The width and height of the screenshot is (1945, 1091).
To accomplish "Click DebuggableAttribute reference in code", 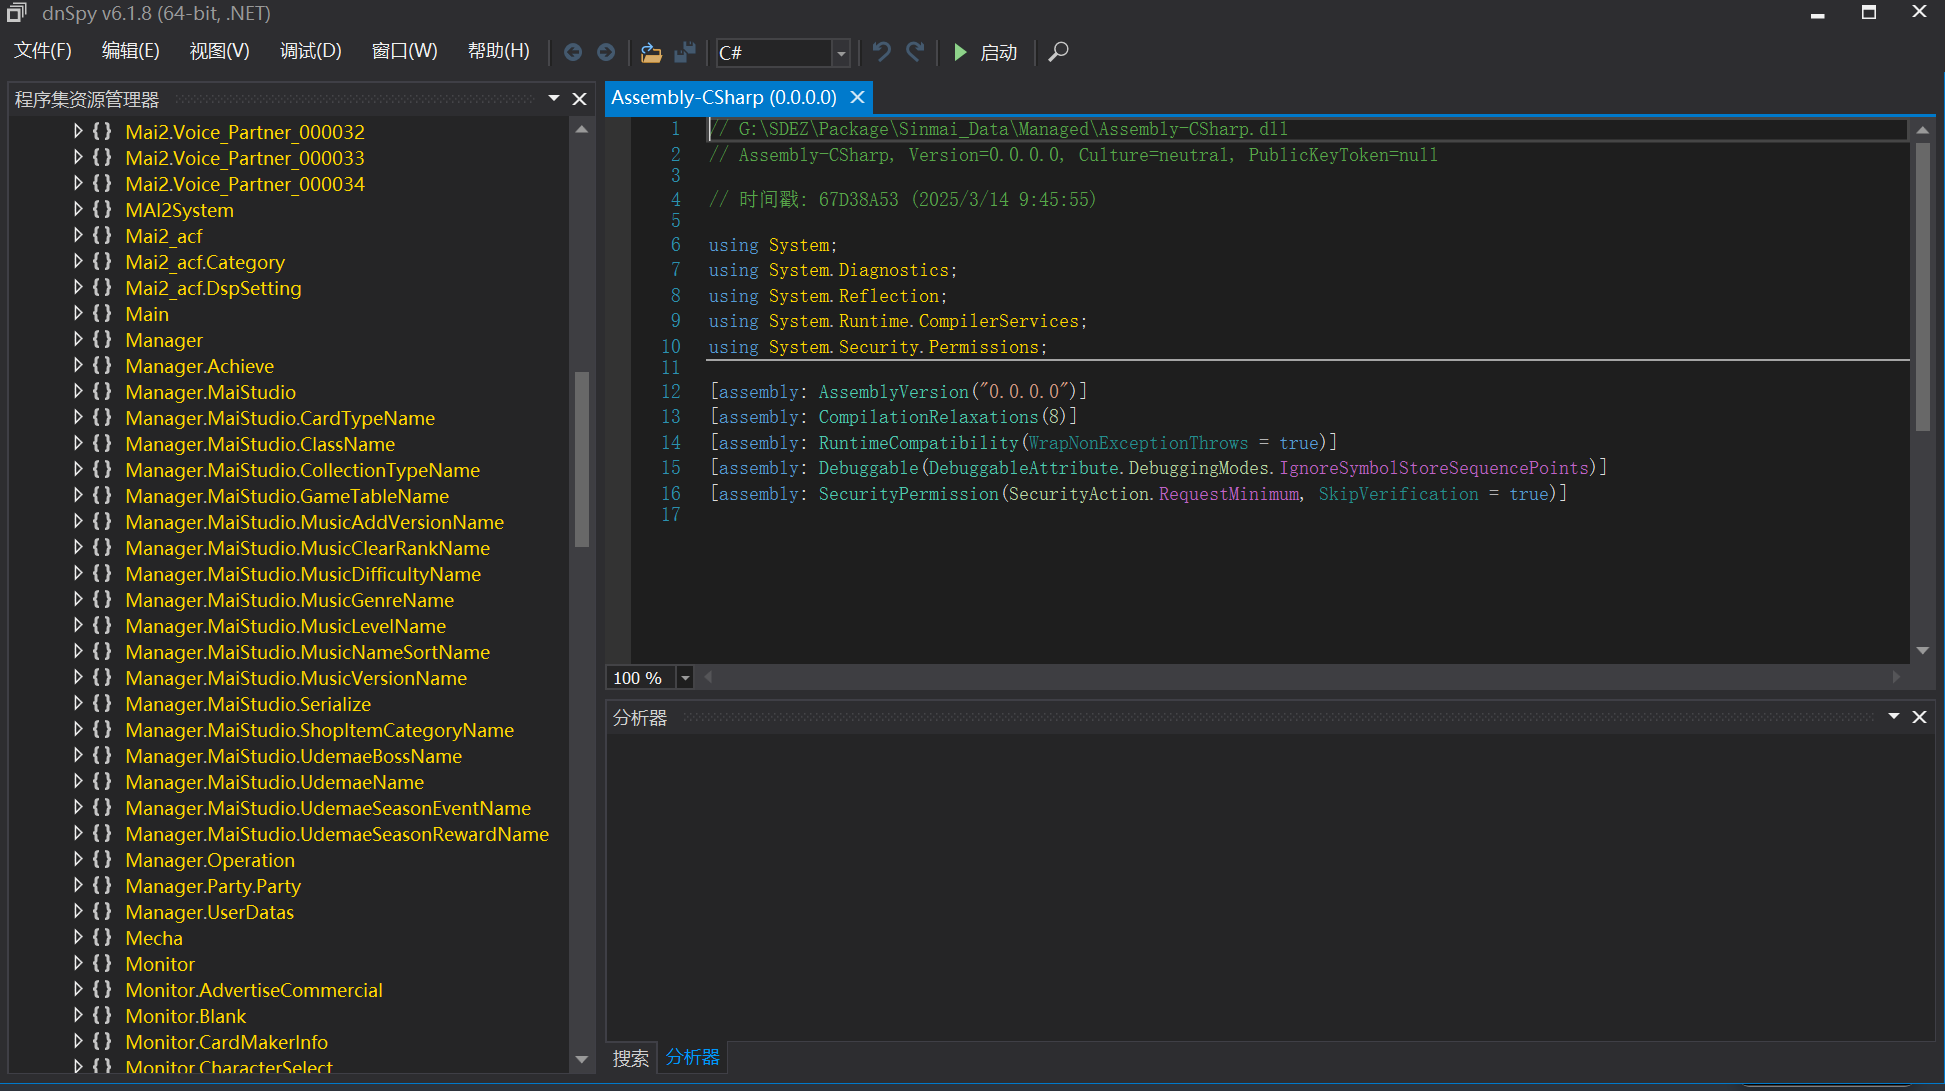I will (1023, 467).
